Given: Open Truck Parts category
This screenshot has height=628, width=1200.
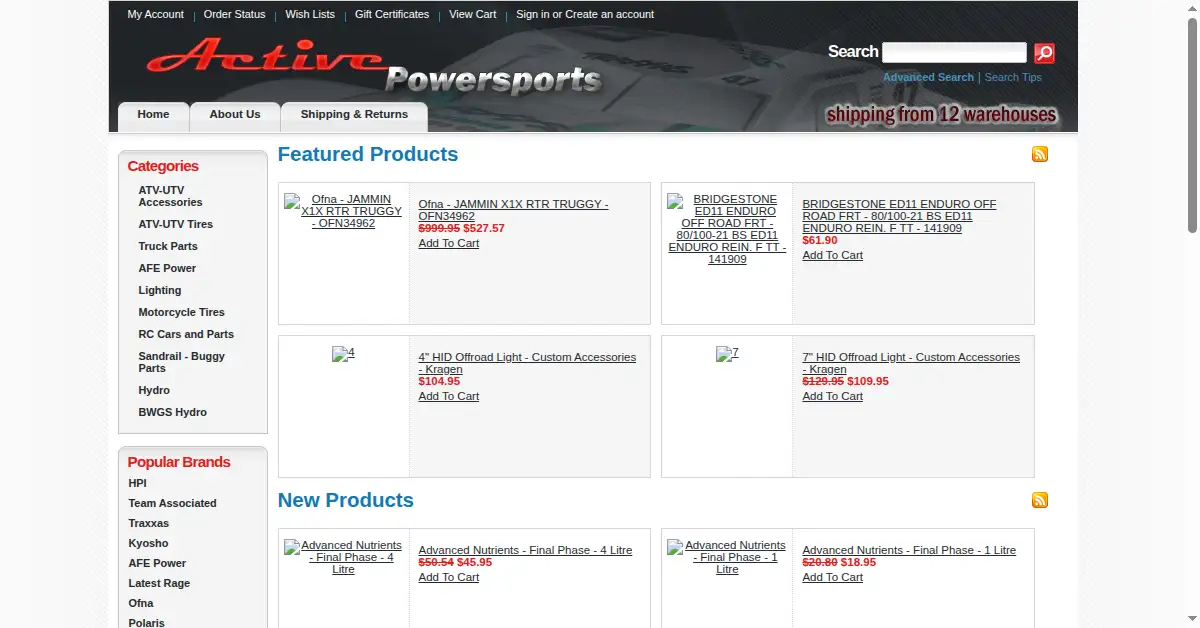Looking at the screenshot, I should [168, 246].
